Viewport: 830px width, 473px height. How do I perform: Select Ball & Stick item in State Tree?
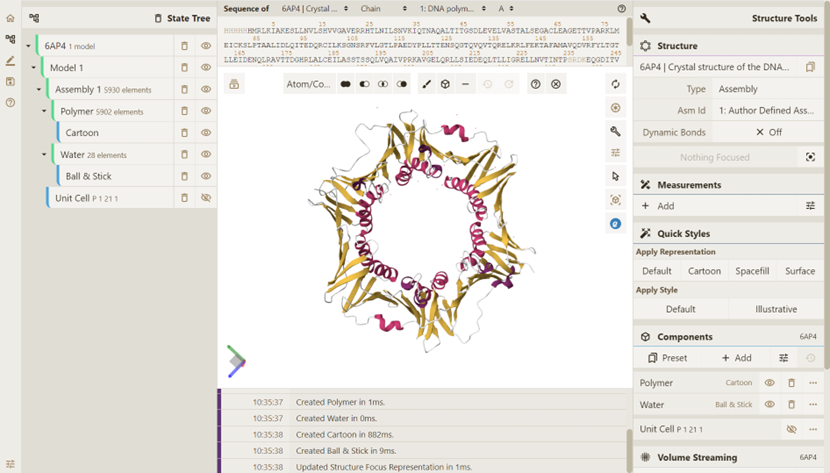(x=89, y=176)
